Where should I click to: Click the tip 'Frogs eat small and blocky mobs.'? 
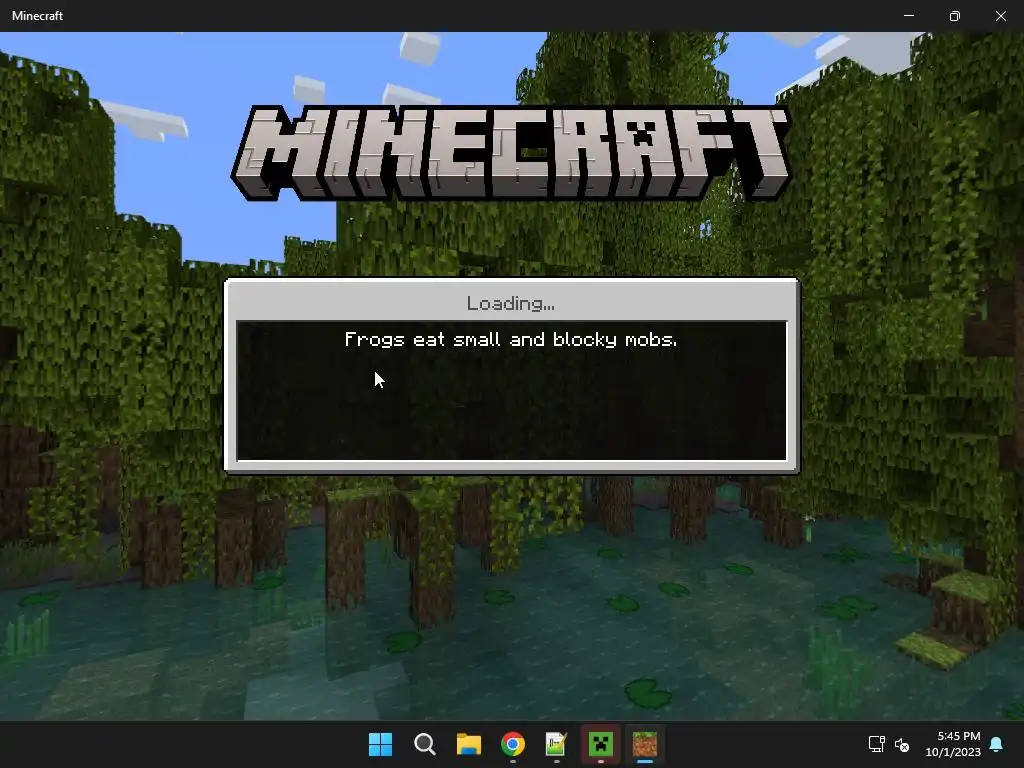click(x=511, y=340)
